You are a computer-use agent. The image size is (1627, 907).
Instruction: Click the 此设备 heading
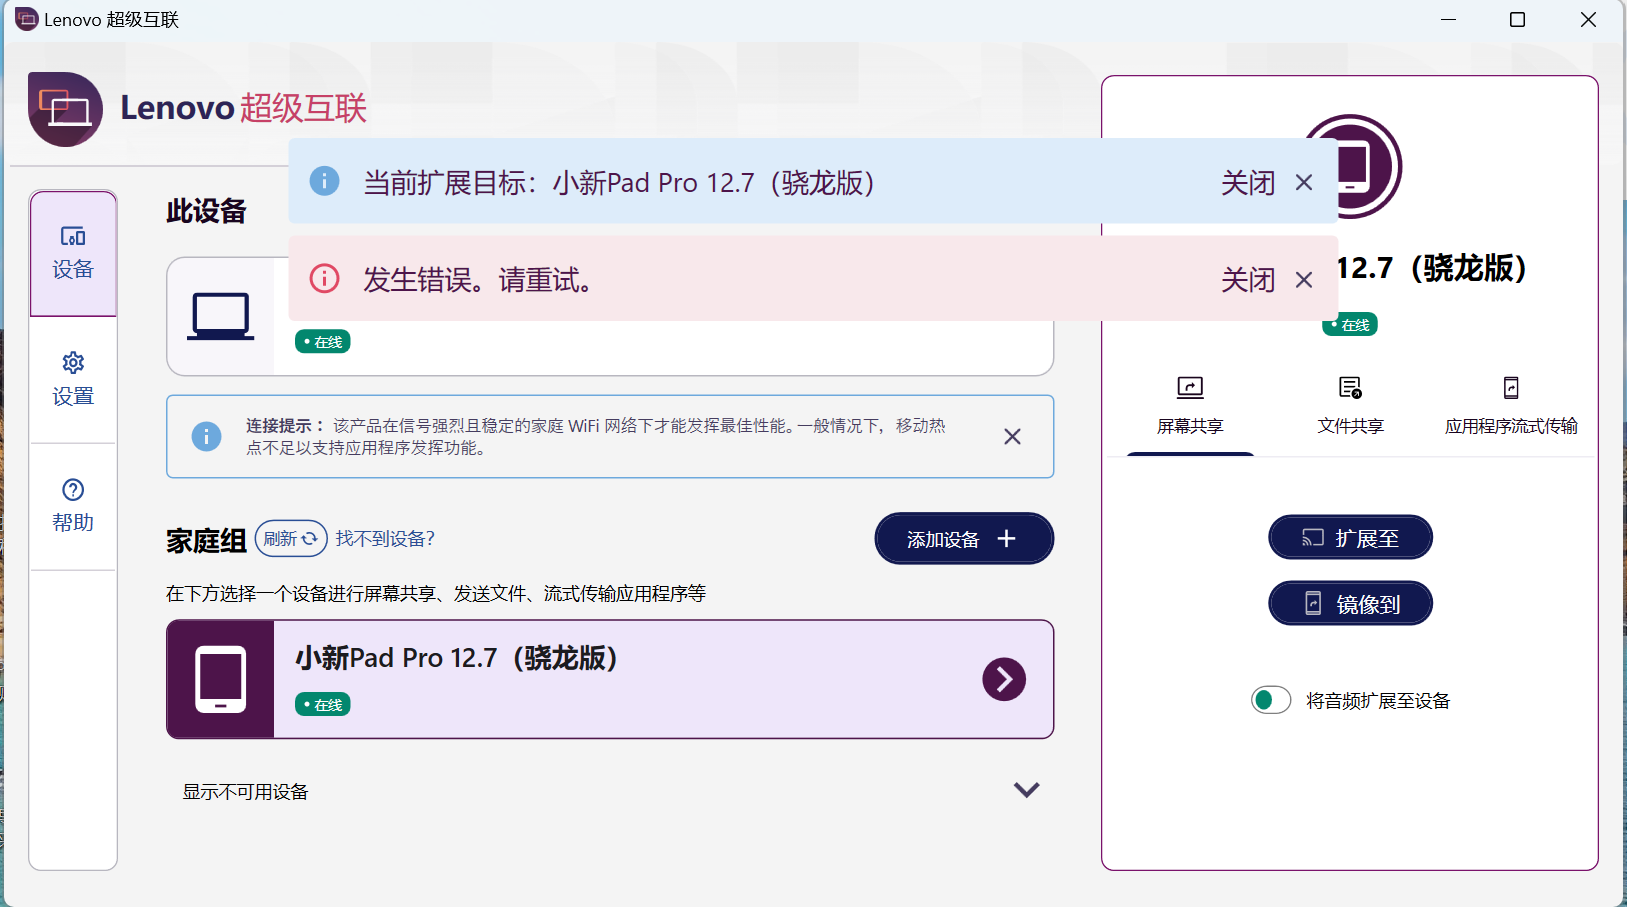coord(206,211)
